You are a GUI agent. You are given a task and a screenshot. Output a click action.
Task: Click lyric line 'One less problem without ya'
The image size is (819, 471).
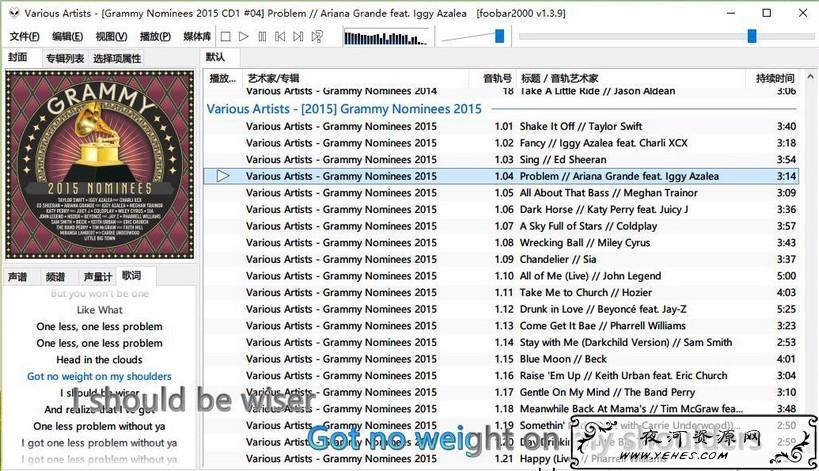click(99, 426)
